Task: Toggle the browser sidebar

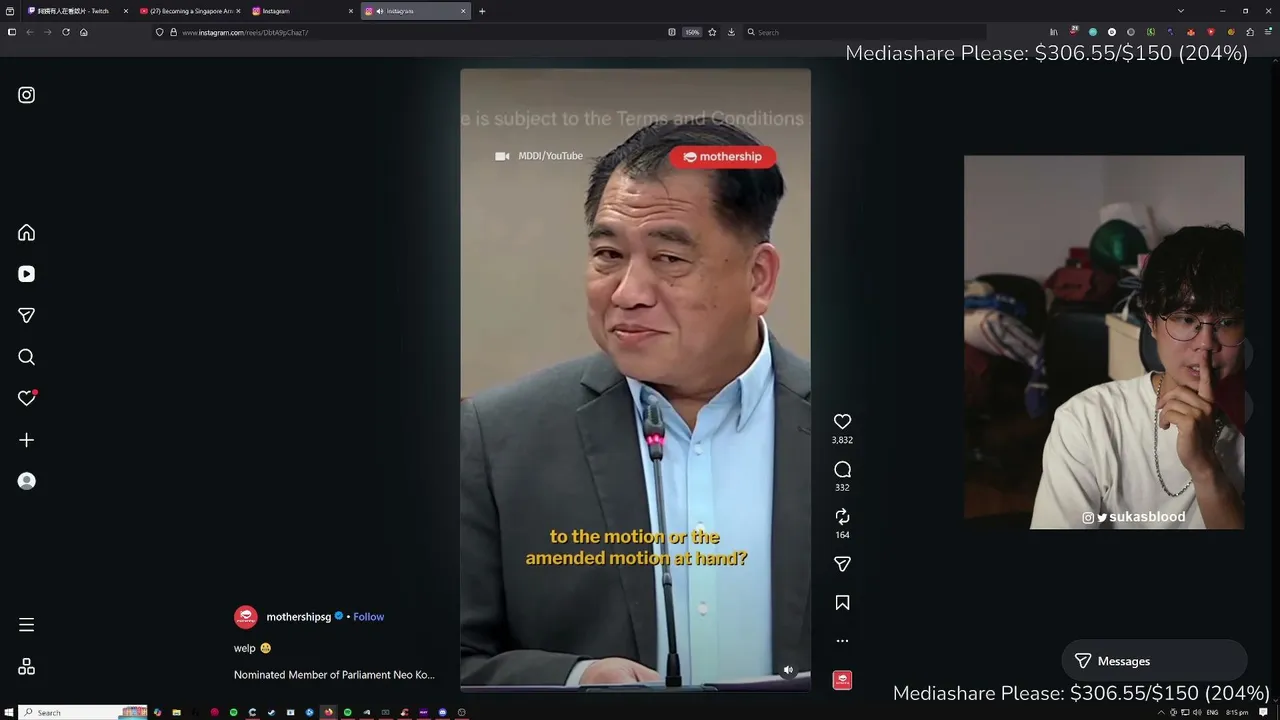Action: (11, 32)
